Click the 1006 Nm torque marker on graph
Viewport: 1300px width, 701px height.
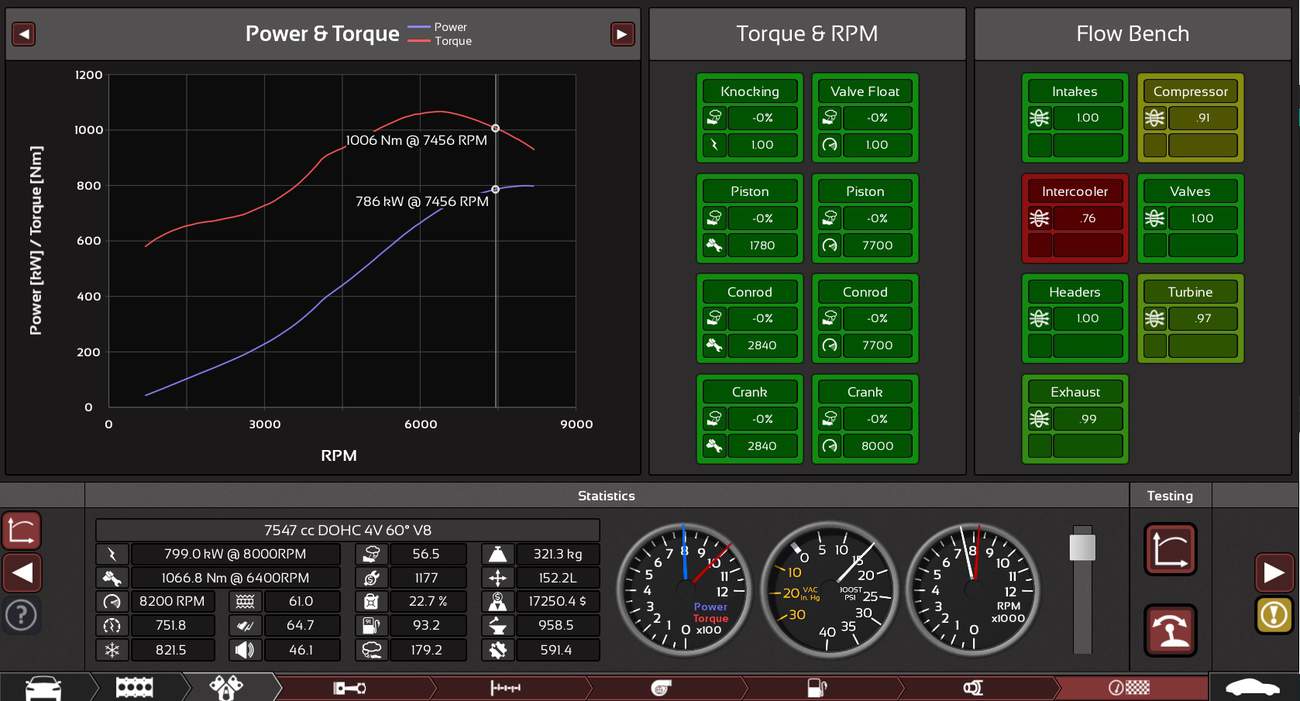click(495, 128)
